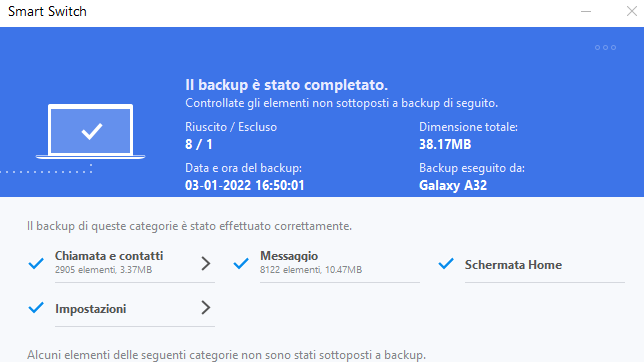Click the Smart Switch window title
644x362 pixels.
tap(48, 12)
